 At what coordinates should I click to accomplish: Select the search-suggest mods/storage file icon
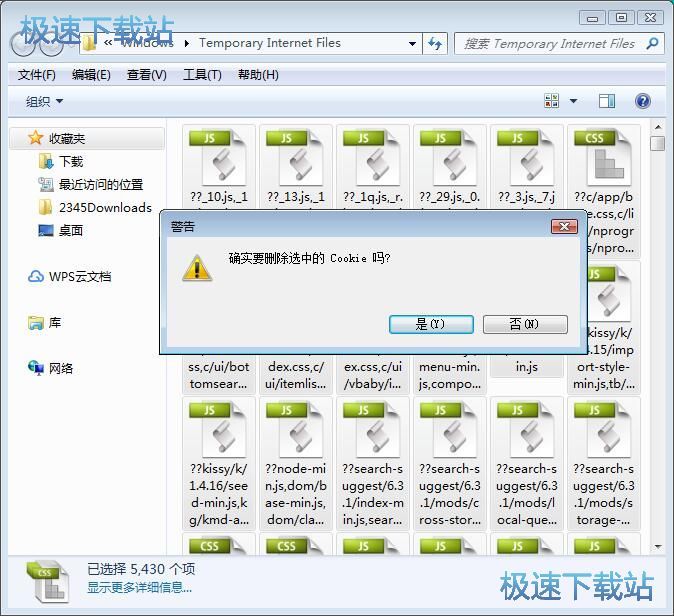pos(602,429)
